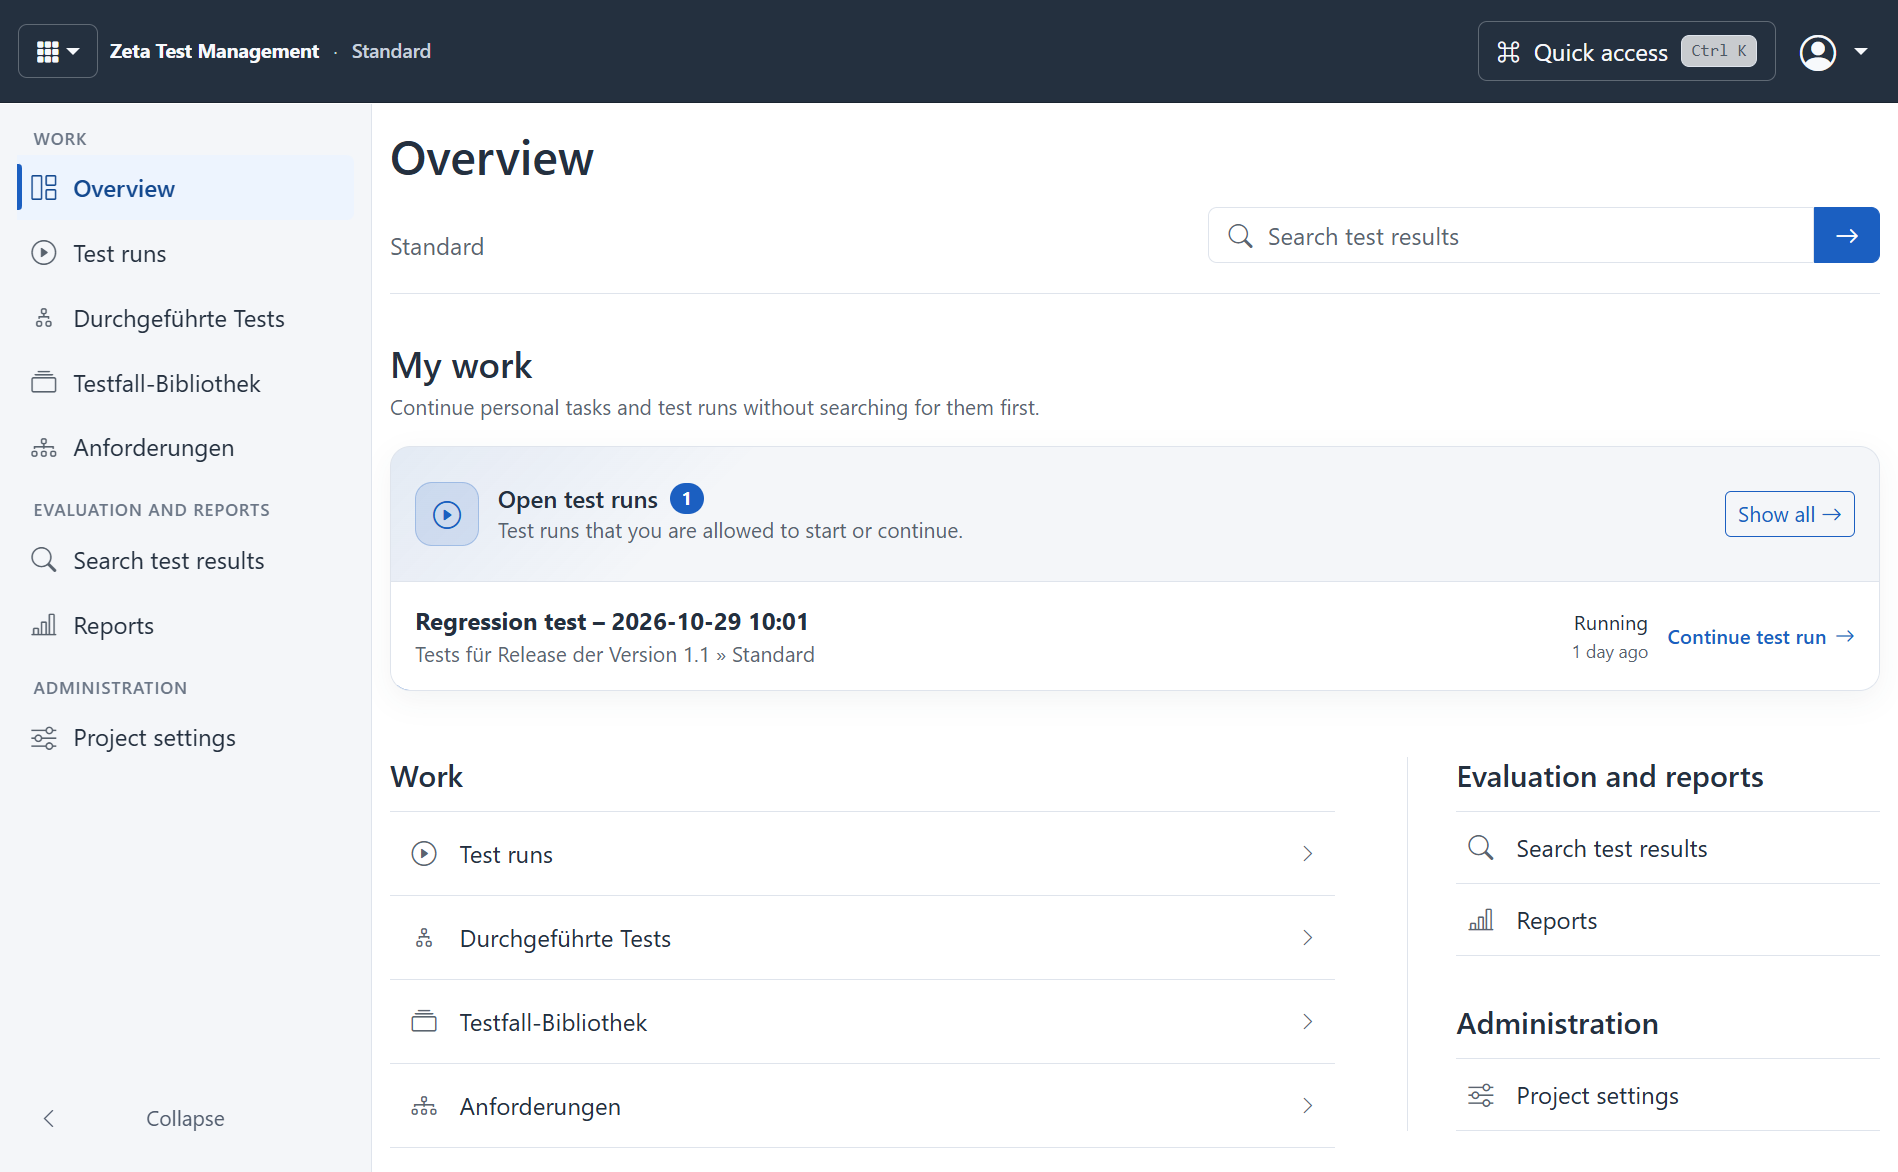Click chevron on Anforderungen Work row
1898x1172 pixels.
(x=1307, y=1105)
